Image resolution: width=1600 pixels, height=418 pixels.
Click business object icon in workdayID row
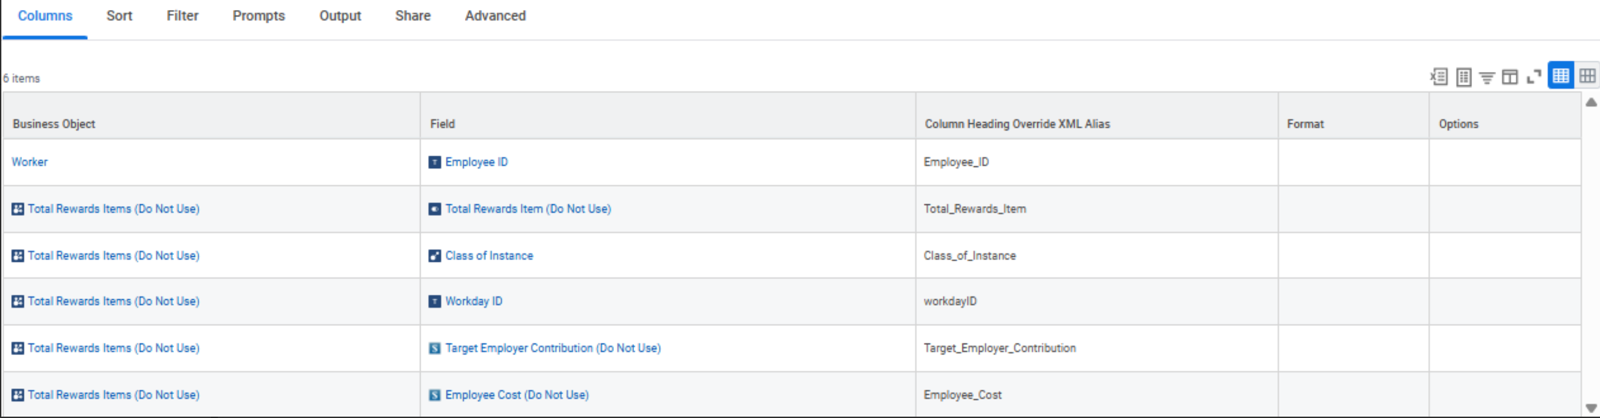[x=18, y=301]
